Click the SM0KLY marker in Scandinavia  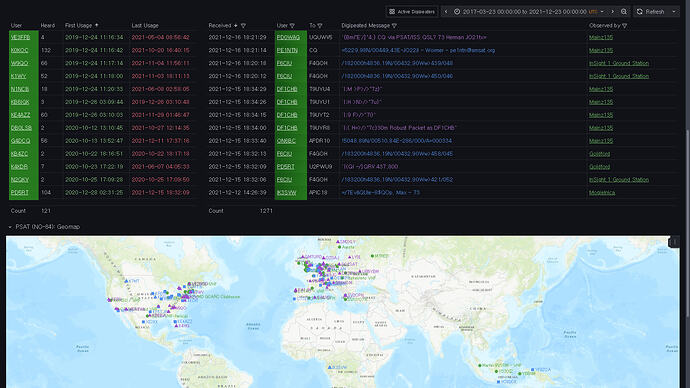pos(338,242)
